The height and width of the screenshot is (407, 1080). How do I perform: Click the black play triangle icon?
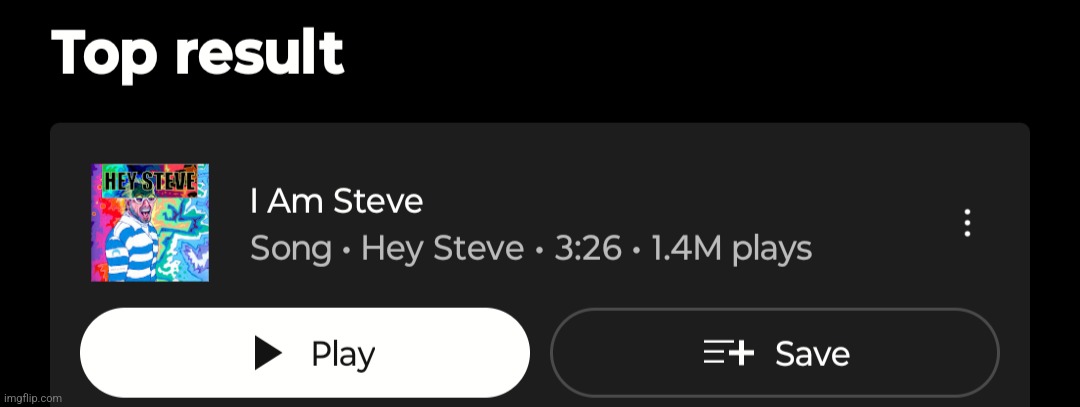(x=268, y=353)
